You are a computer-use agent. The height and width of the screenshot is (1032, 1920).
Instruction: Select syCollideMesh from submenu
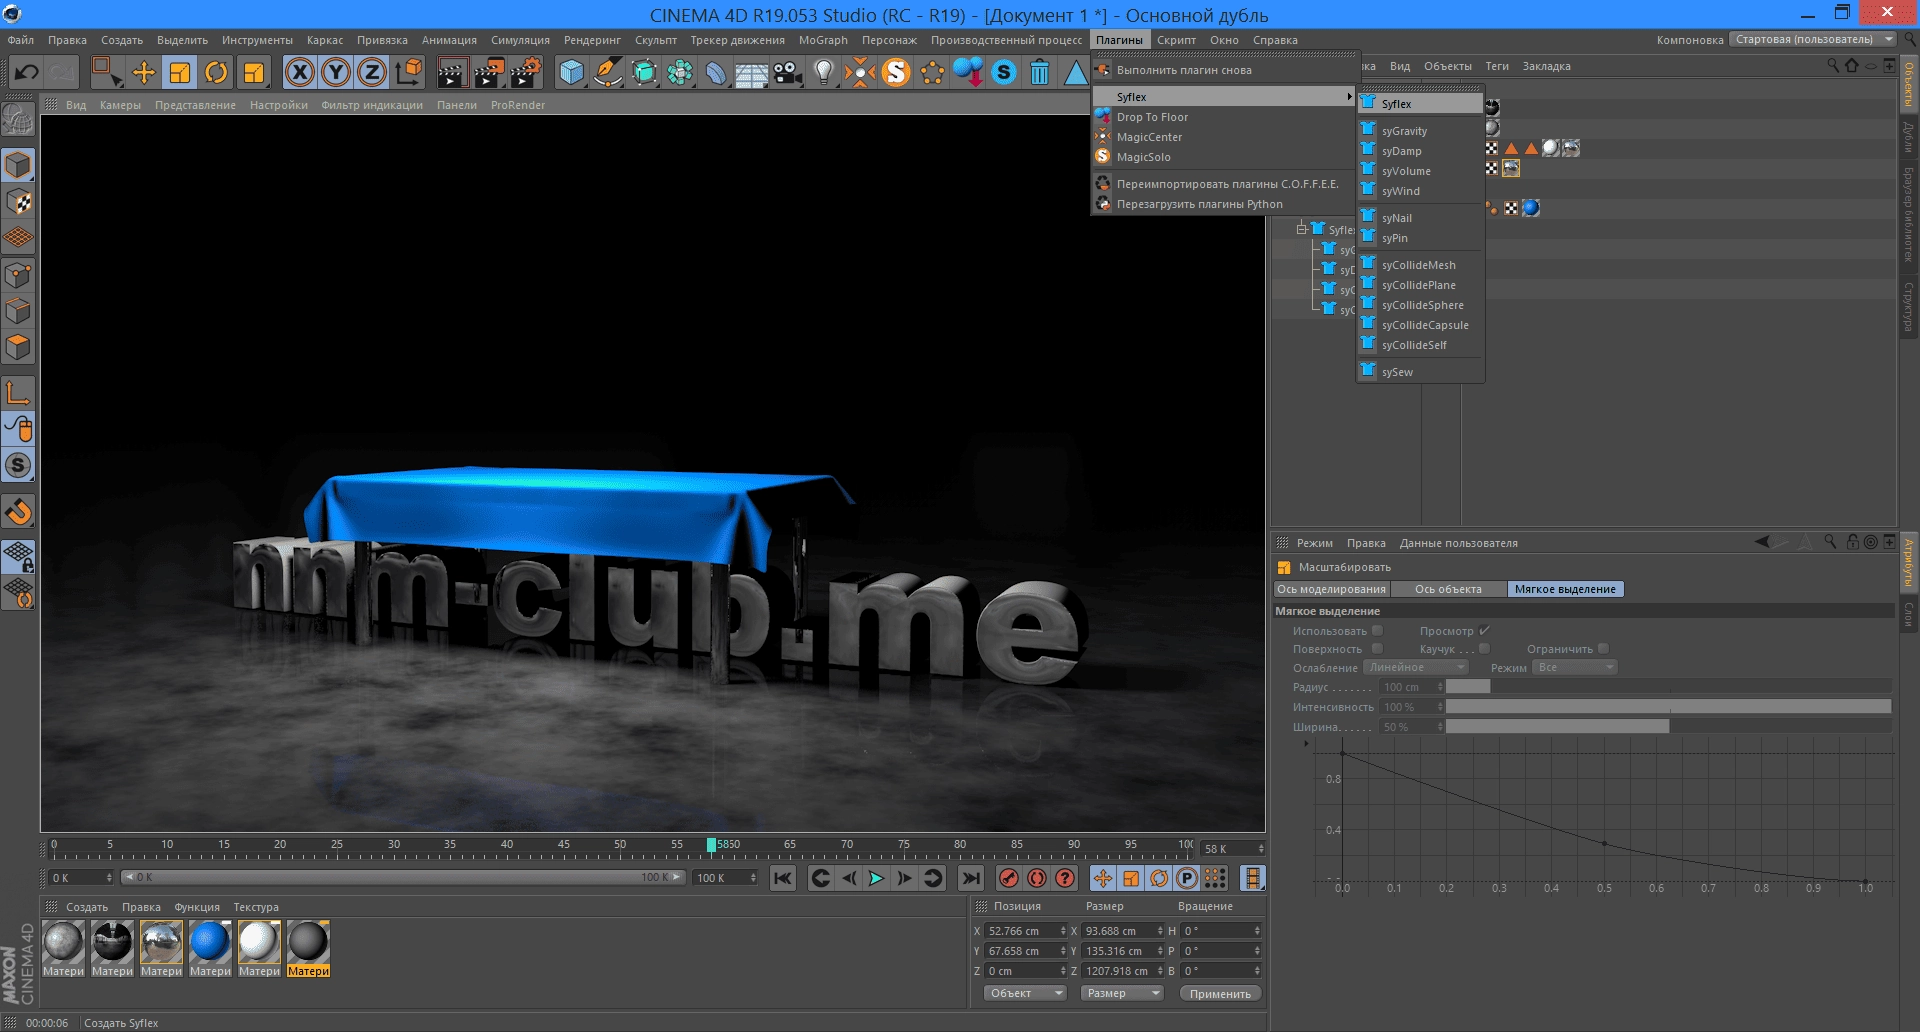(x=1420, y=265)
